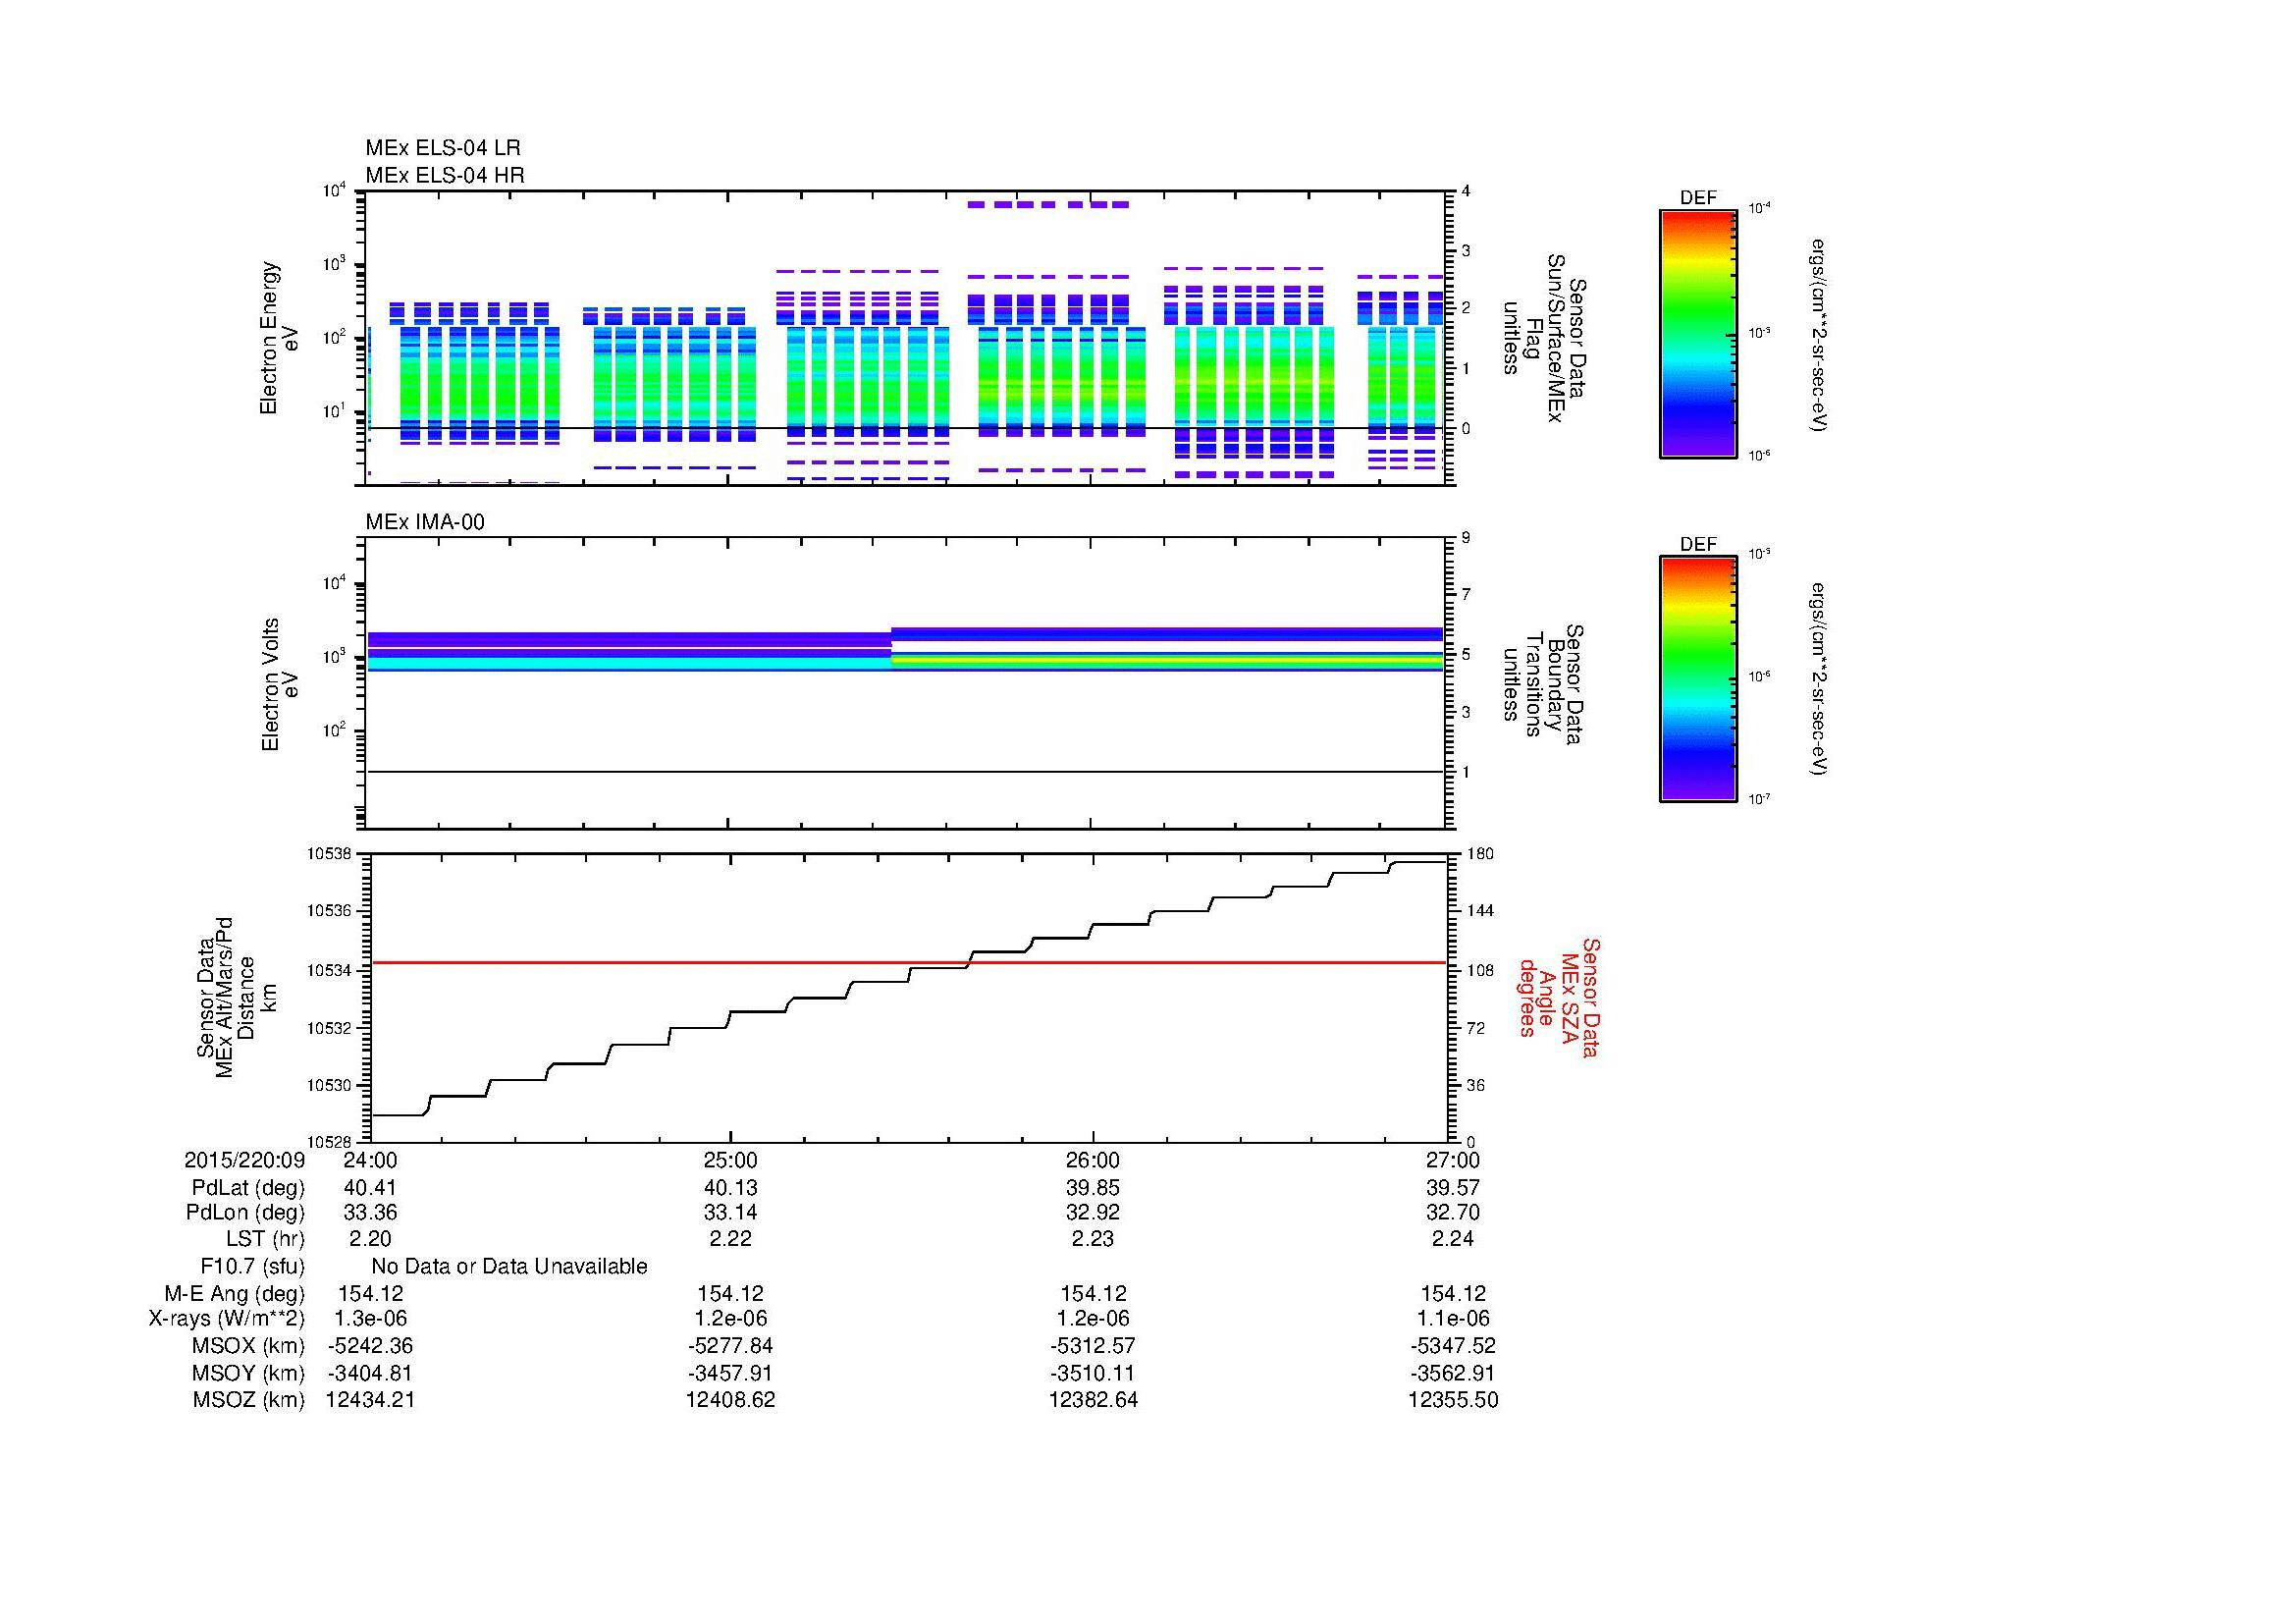Click the PdLat value 39.57
The width and height of the screenshot is (2296, 1623).
[x=1453, y=1188]
